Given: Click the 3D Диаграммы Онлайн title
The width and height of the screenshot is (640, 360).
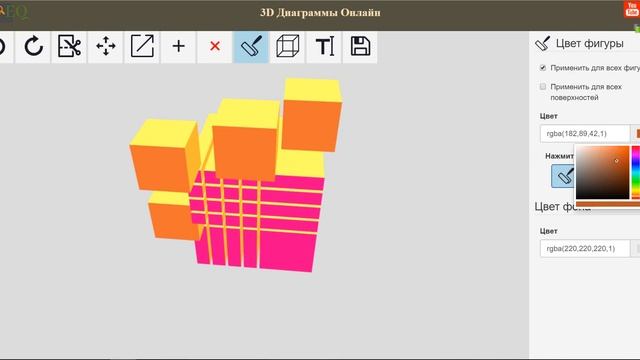Looking at the screenshot, I should coord(320,13).
